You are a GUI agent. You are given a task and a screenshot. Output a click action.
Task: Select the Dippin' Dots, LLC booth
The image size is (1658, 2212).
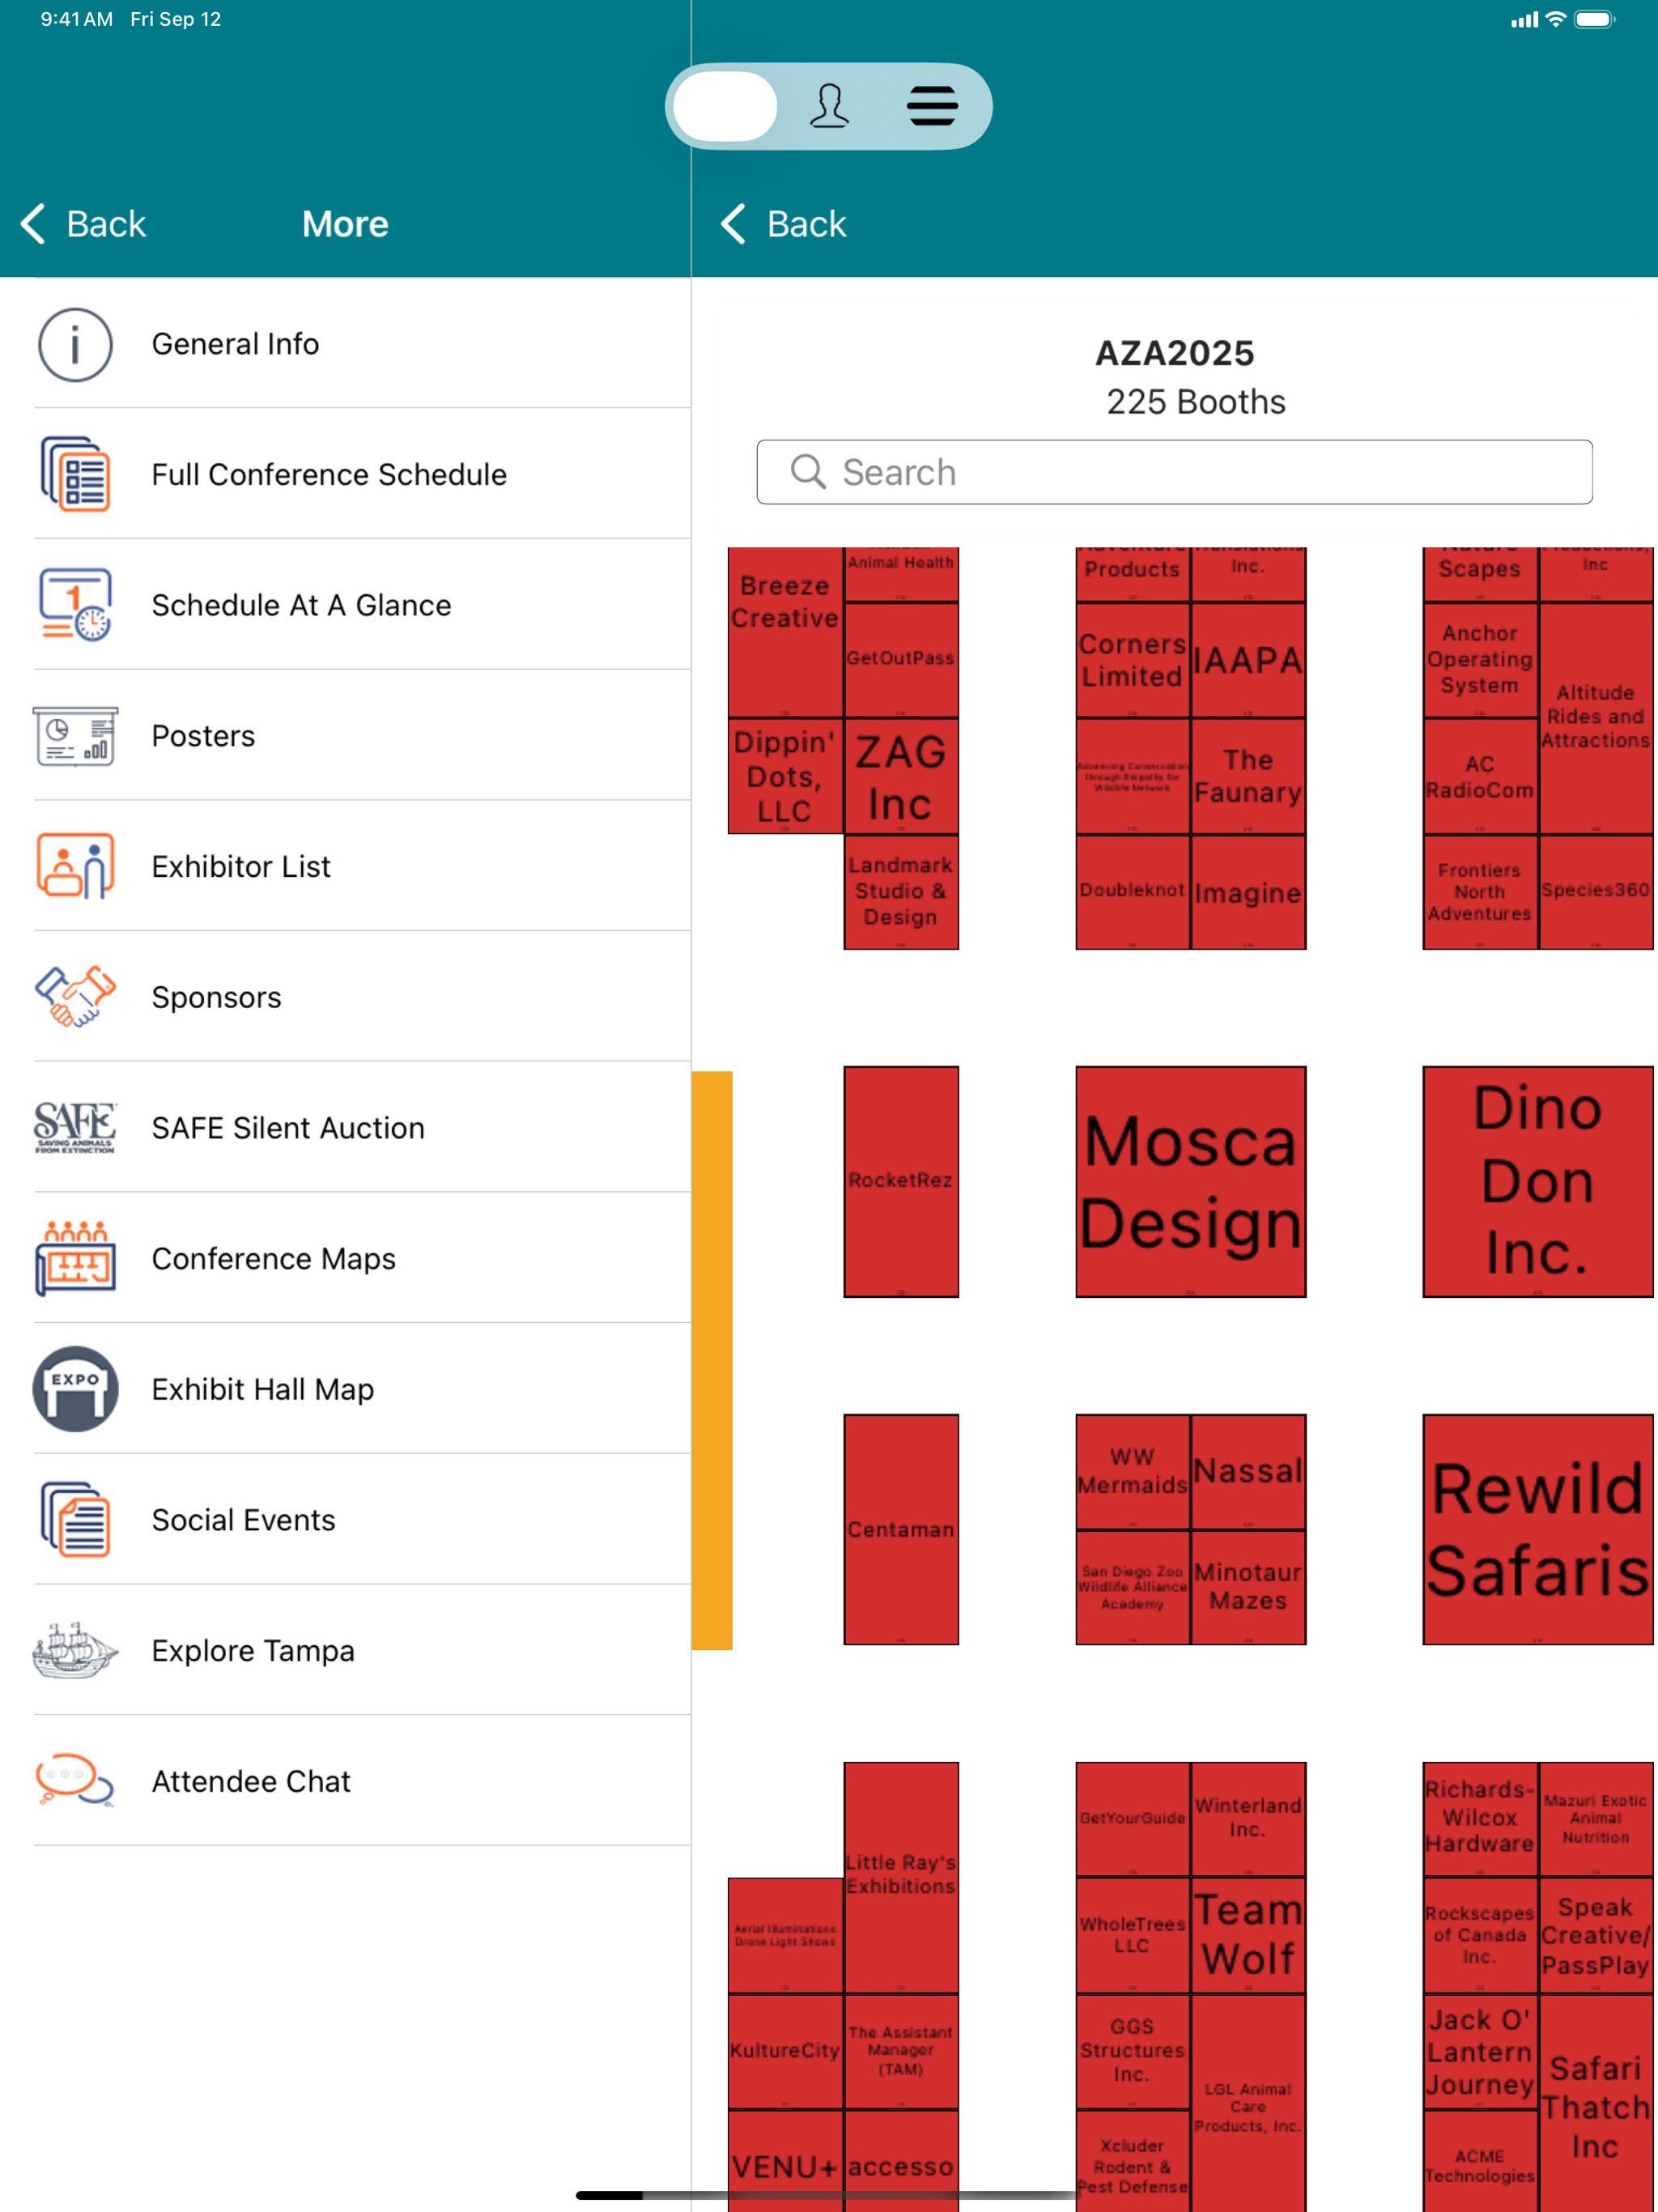click(x=785, y=776)
